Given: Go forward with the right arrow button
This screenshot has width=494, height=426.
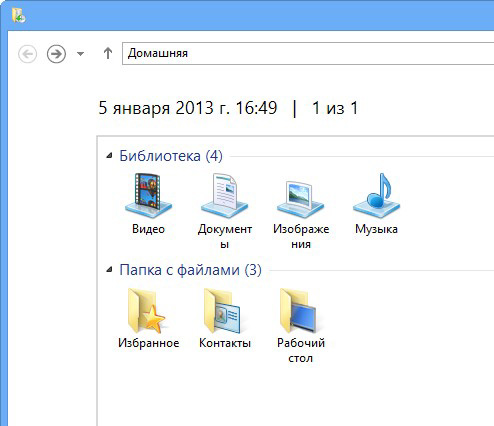Looking at the screenshot, I should (56, 54).
